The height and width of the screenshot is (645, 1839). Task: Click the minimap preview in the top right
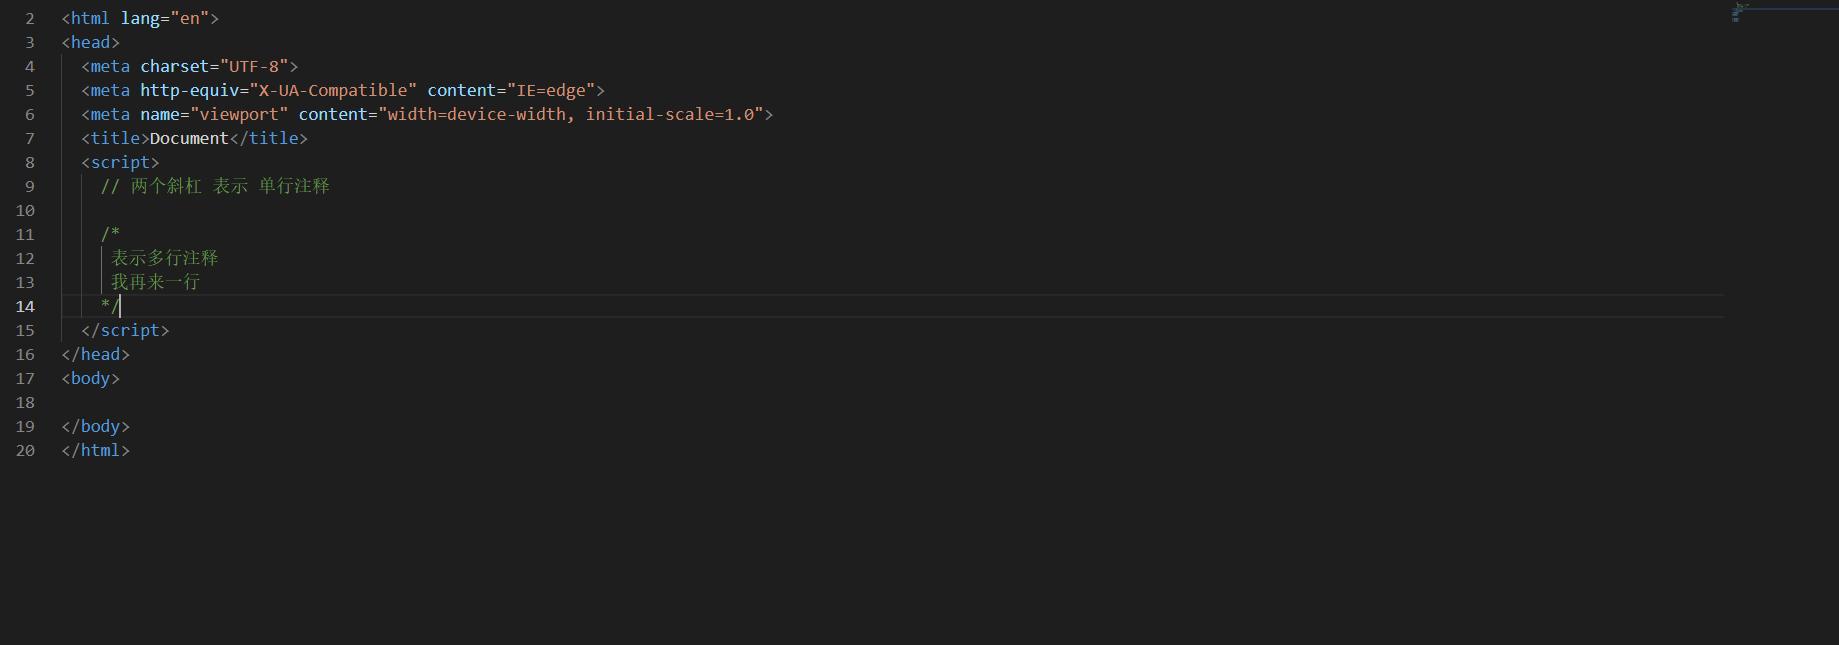[x=1784, y=12]
